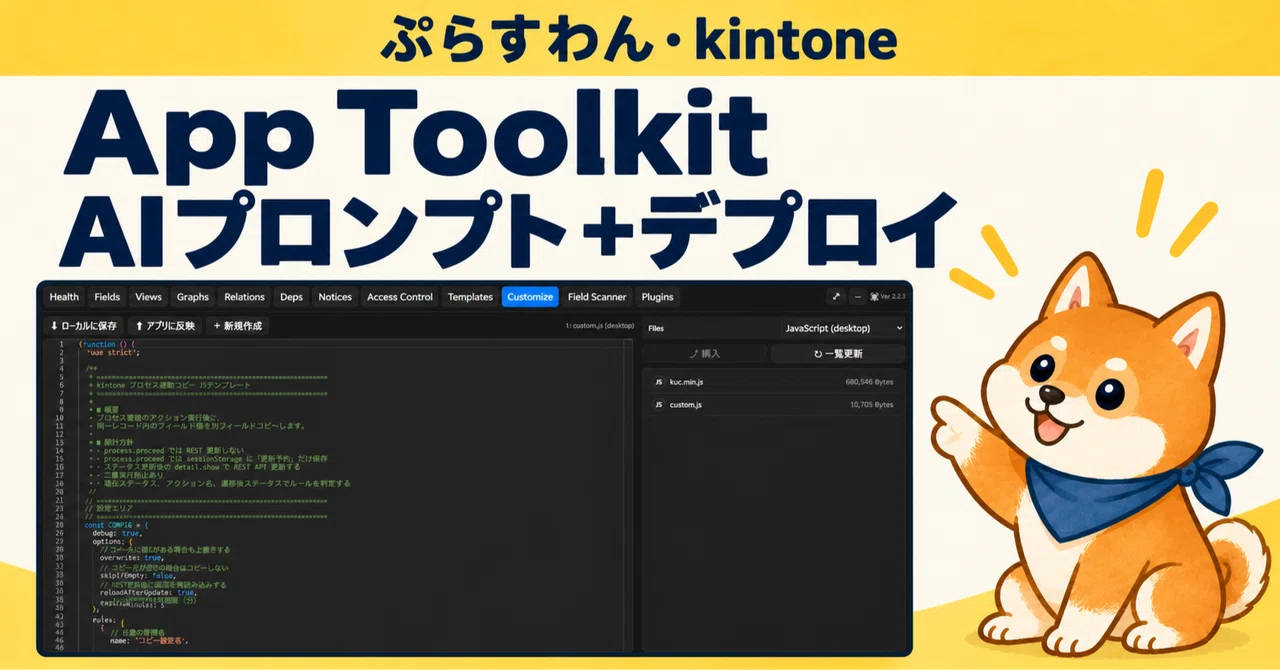The width and height of the screenshot is (1280, 670).
Task: Click the minimize dash icon in the toolkit header
Action: 858,297
